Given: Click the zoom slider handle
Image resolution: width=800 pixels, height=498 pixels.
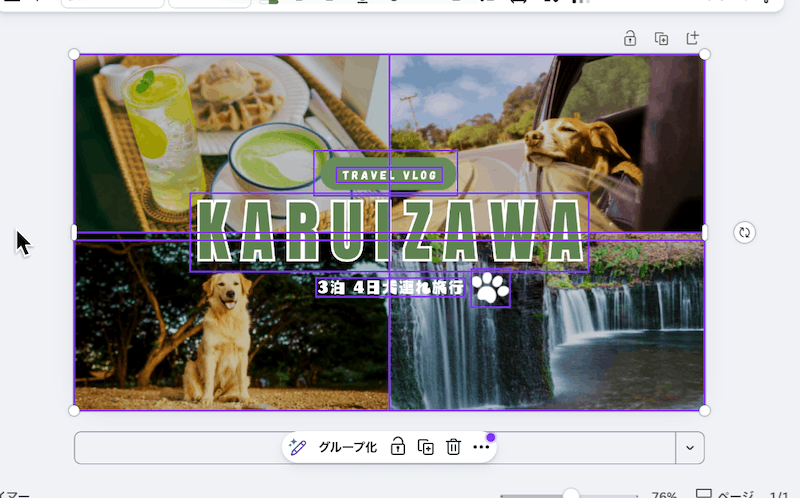Looking at the screenshot, I should (571, 494).
